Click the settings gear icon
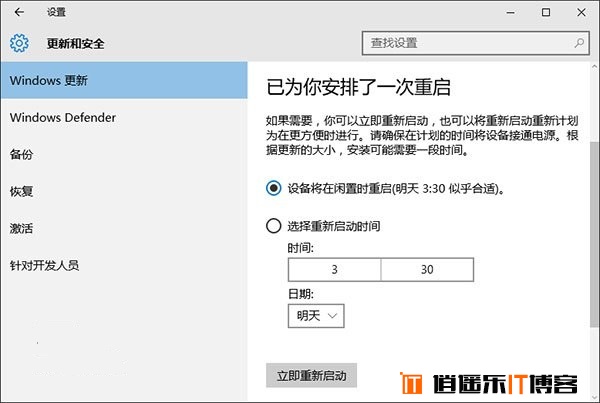This screenshot has height=403, width=600. (x=19, y=43)
